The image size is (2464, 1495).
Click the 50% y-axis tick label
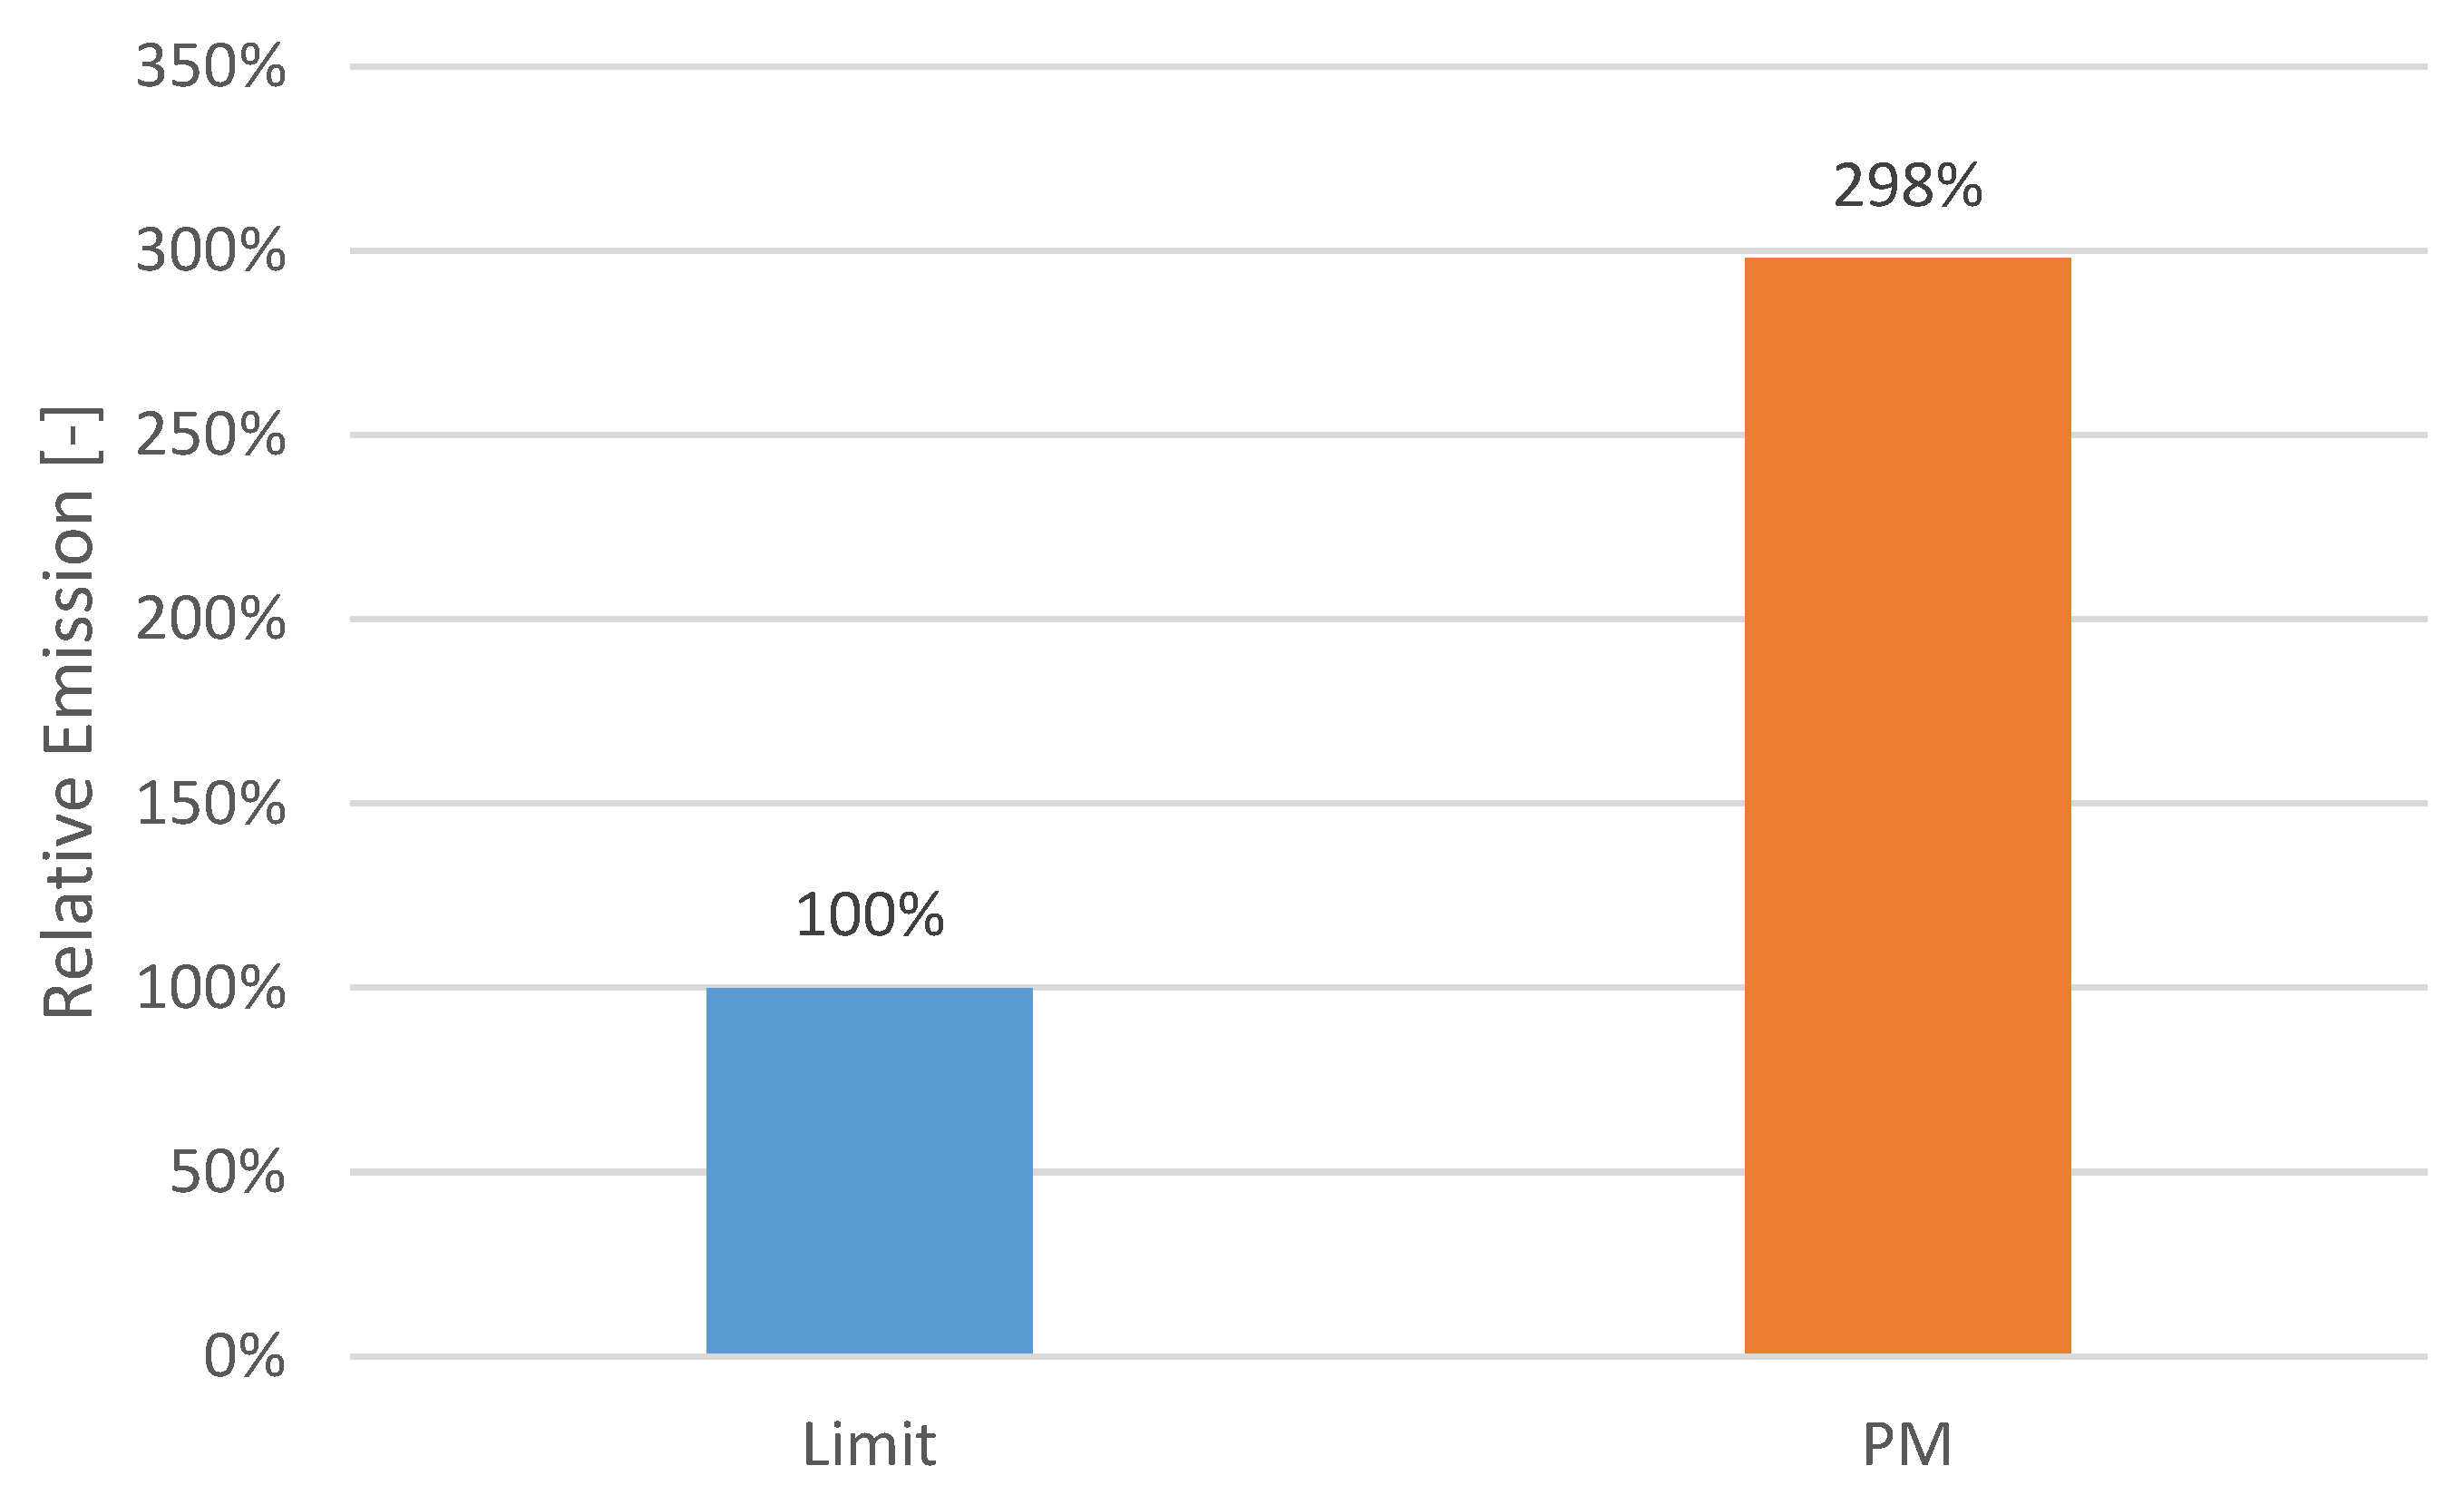click(227, 1172)
